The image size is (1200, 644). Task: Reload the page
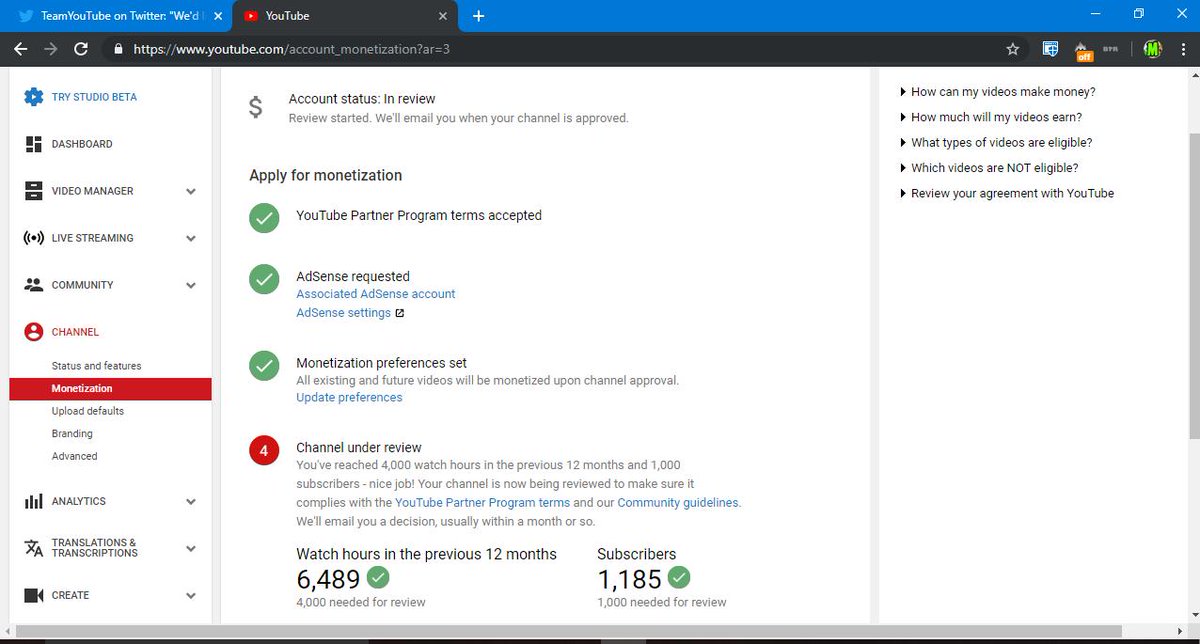(x=81, y=48)
